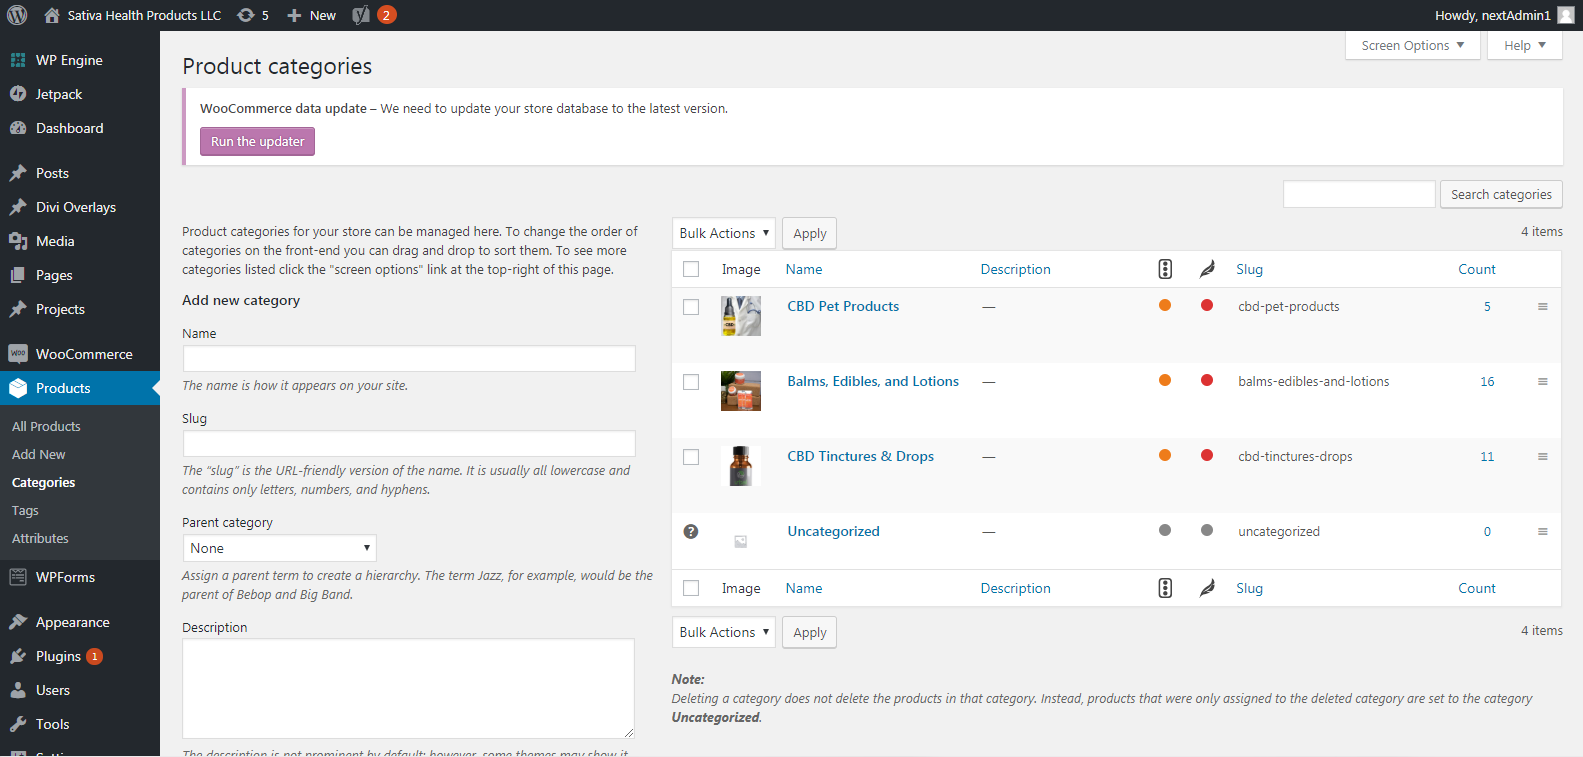Open the top Bulk Actions dropdown
The height and width of the screenshot is (757, 1583).
[723, 233]
